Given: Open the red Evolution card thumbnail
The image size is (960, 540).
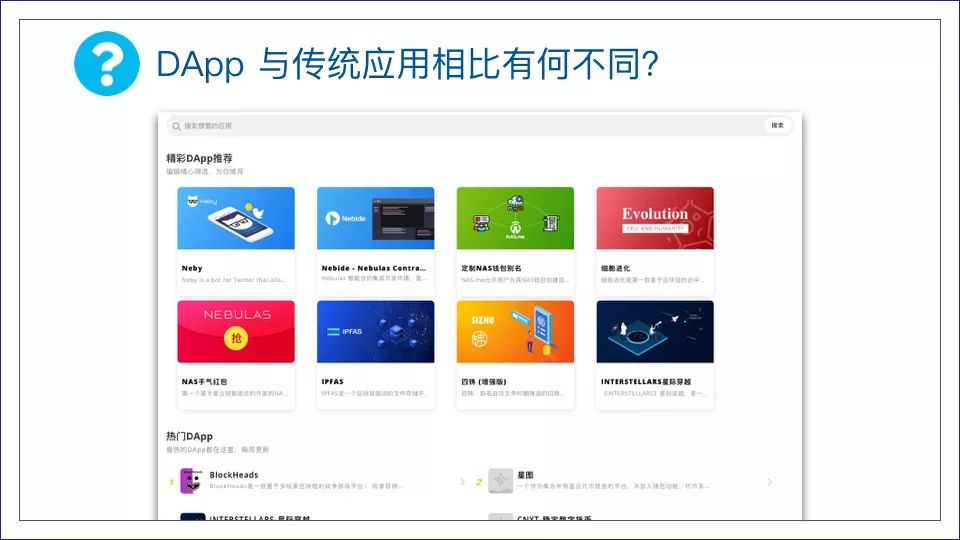Looking at the screenshot, I should [654, 218].
